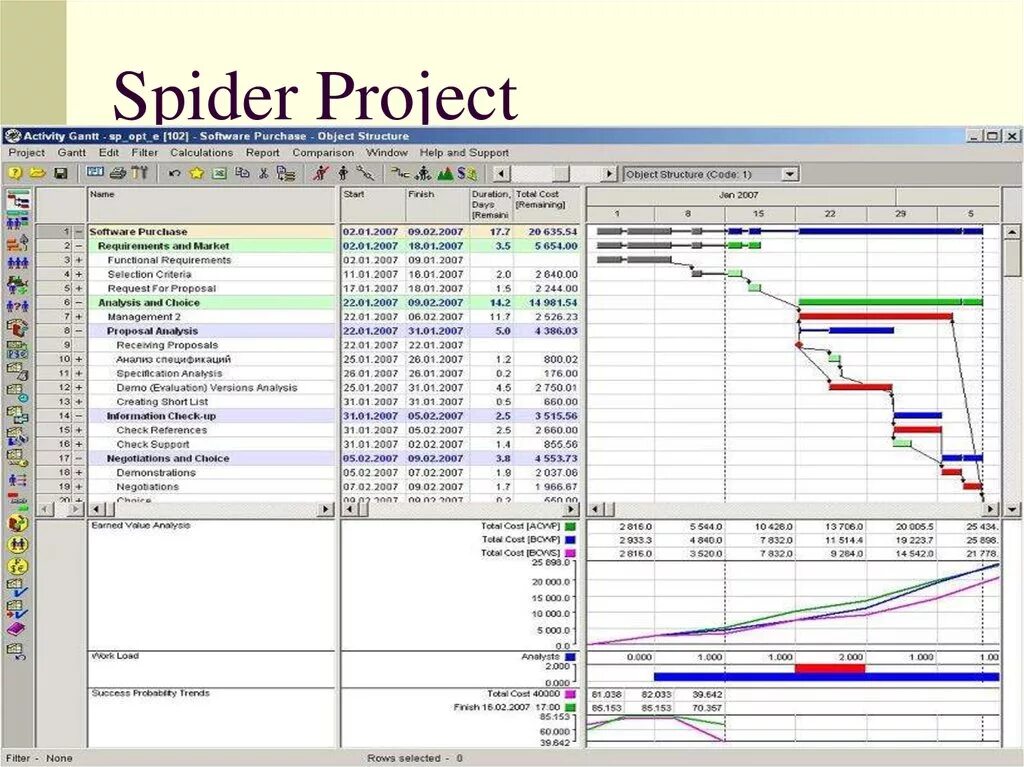1024x767 pixels.
Task: Collapse row 8 Proposal Analysis
Action: 79,331
